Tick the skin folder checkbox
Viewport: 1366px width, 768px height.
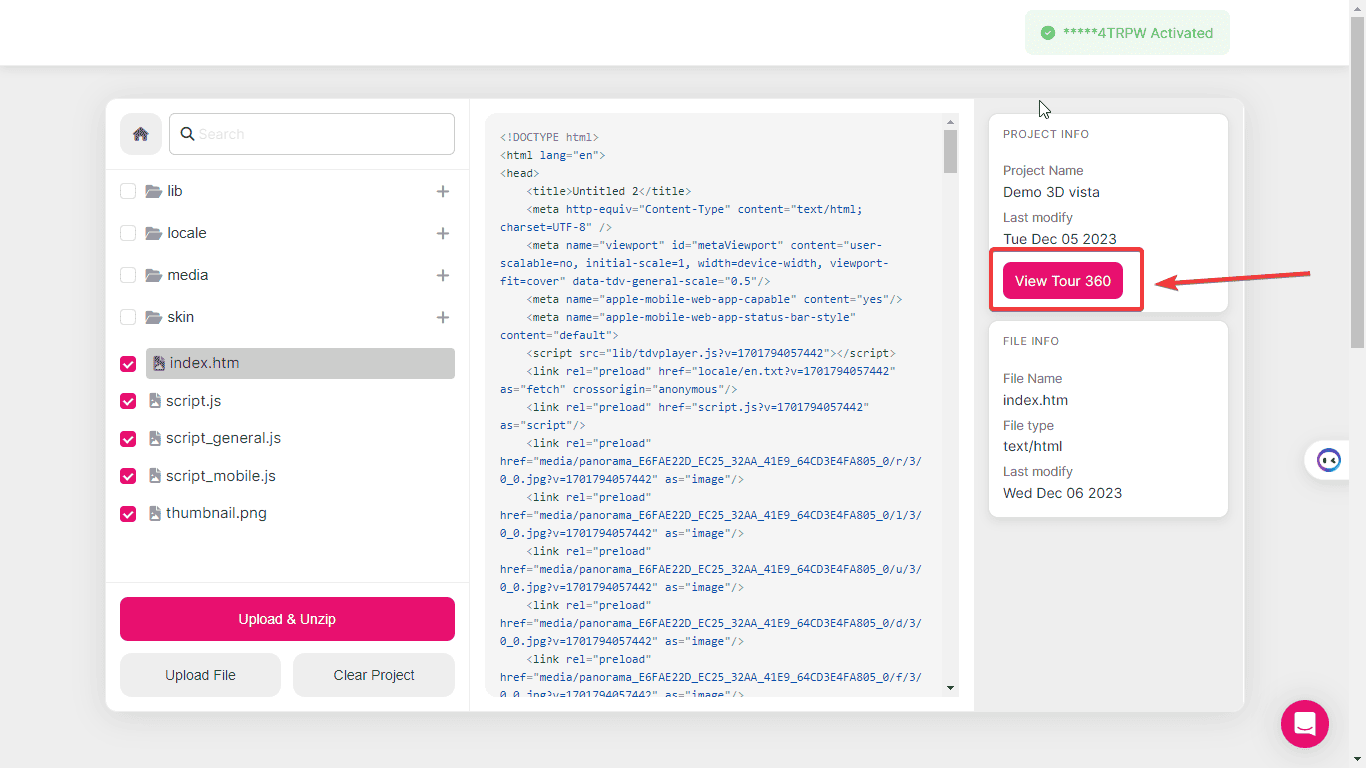(x=128, y=317)
